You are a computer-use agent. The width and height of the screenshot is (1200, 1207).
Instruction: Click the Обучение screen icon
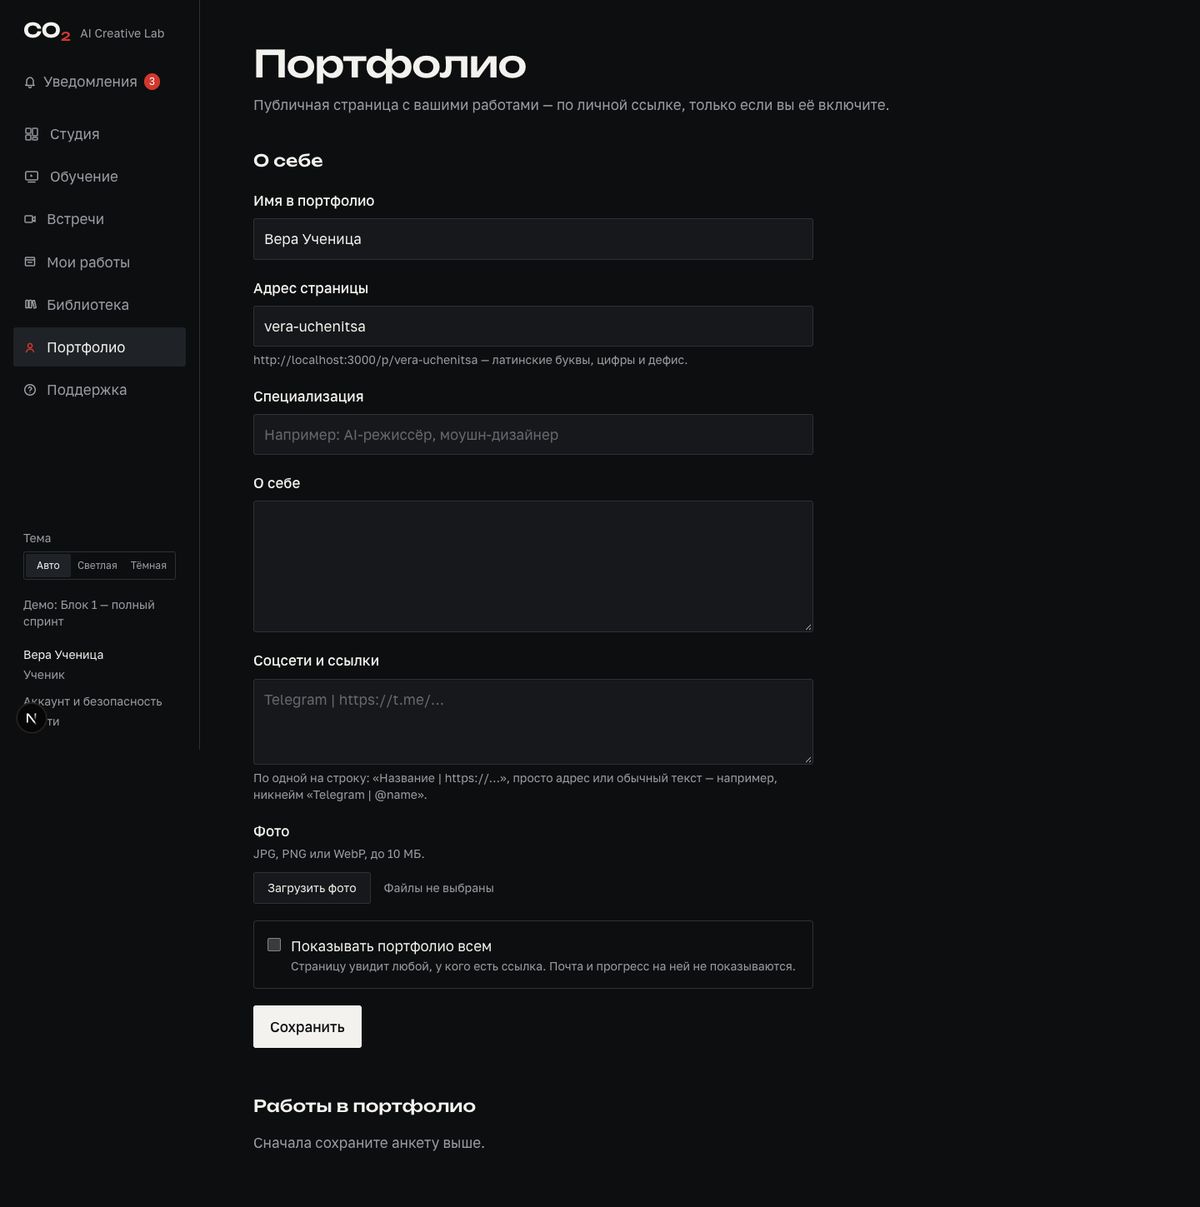[x=31, y=176]
